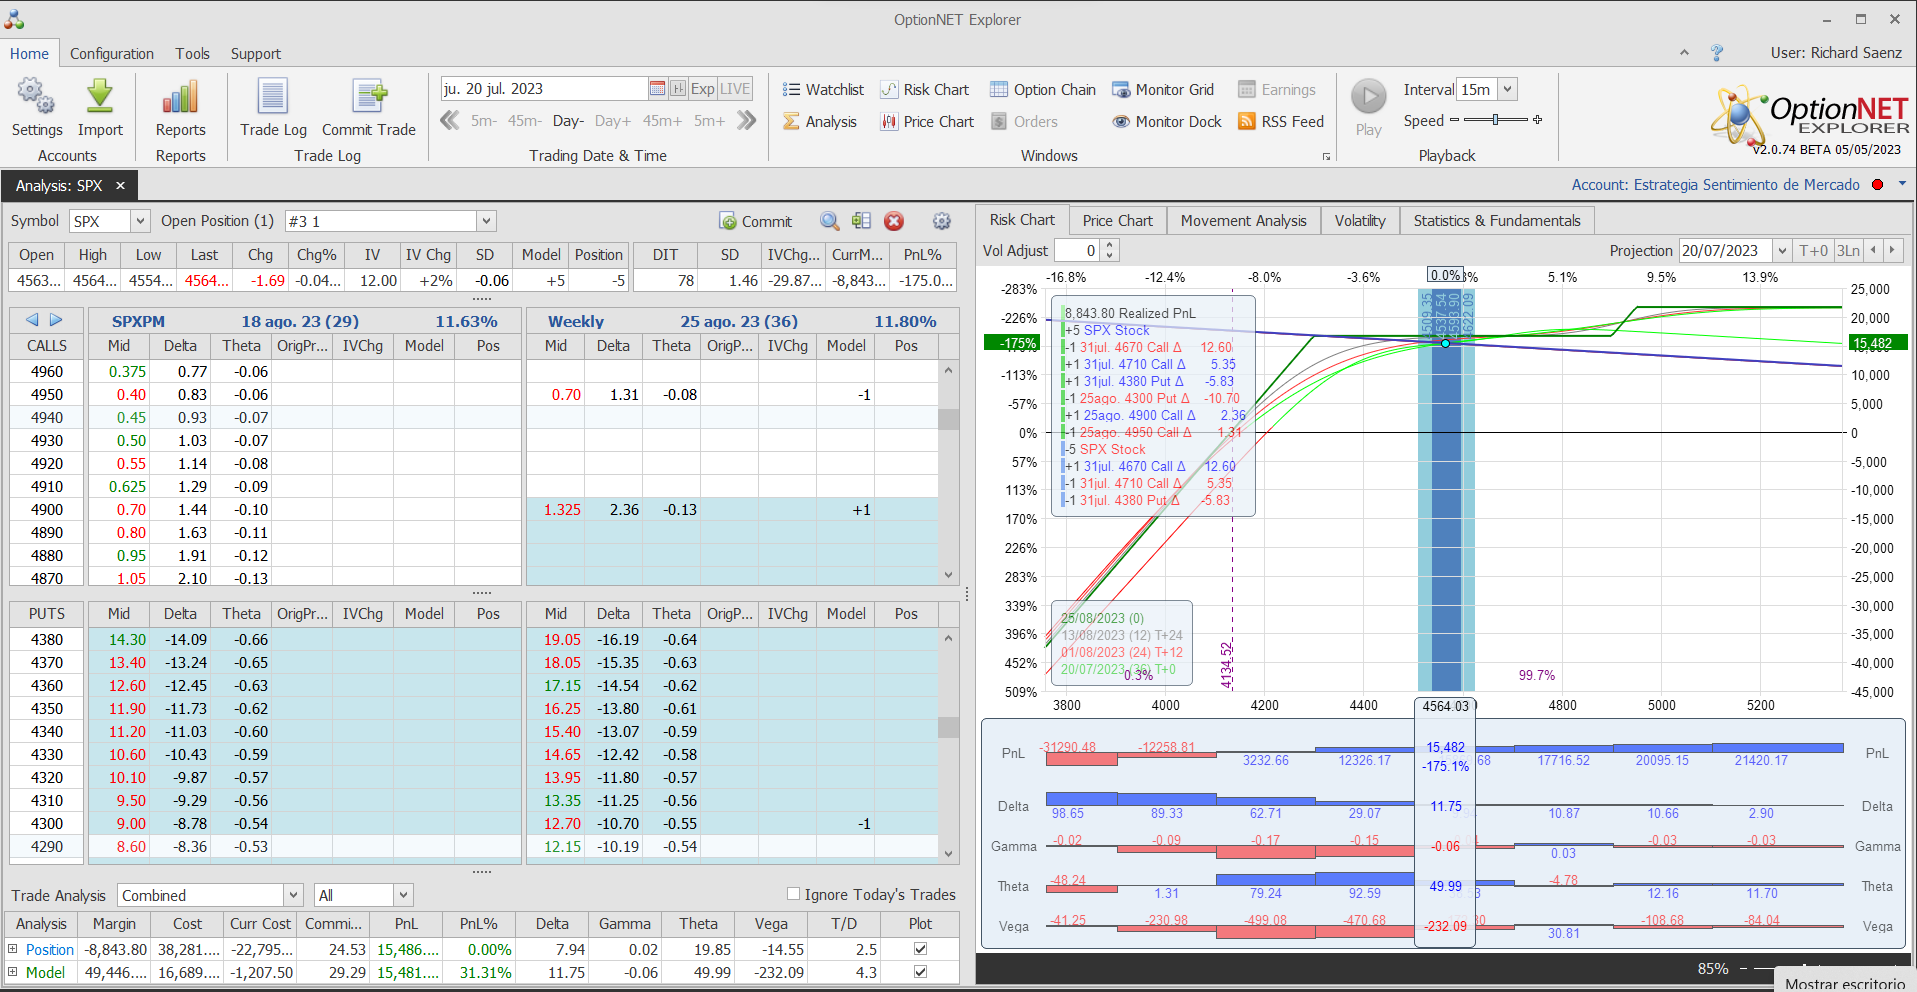Open the Trade Log icon
Image resolution: width=1917 pixels, height=992 pixels.
[x=273, y=98]
